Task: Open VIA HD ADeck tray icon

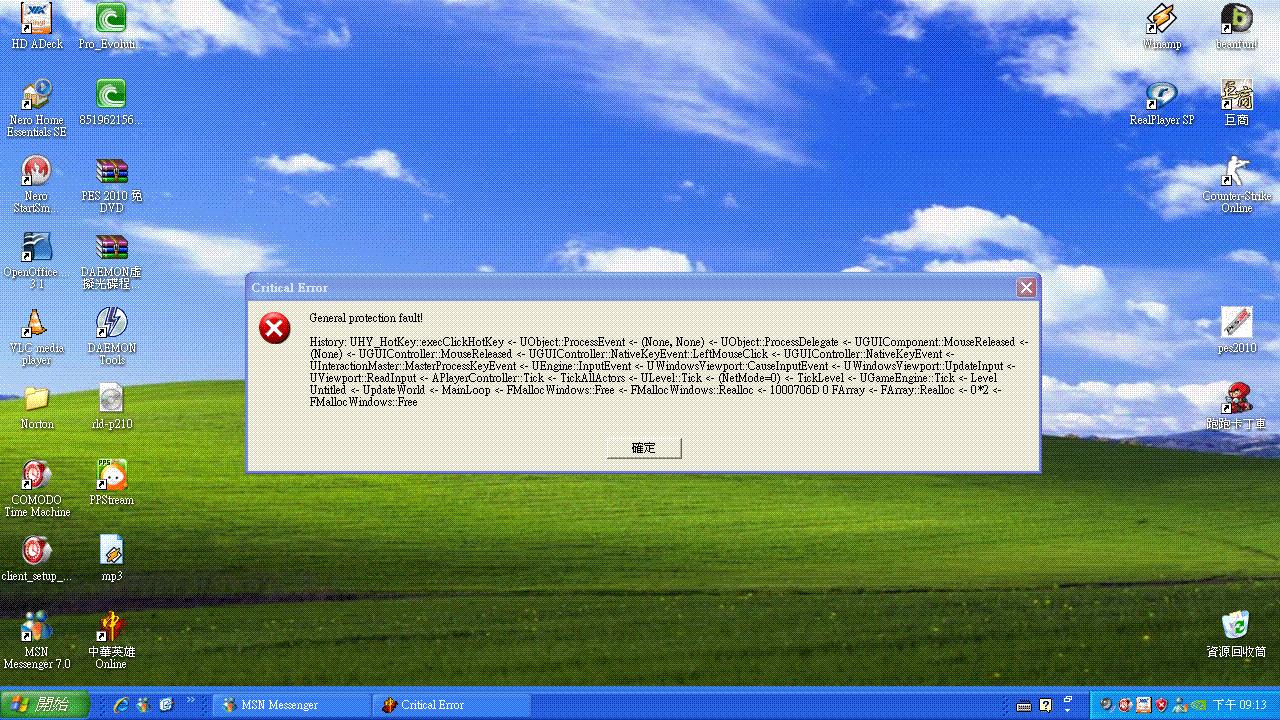Action: (x=1143, y=705)
